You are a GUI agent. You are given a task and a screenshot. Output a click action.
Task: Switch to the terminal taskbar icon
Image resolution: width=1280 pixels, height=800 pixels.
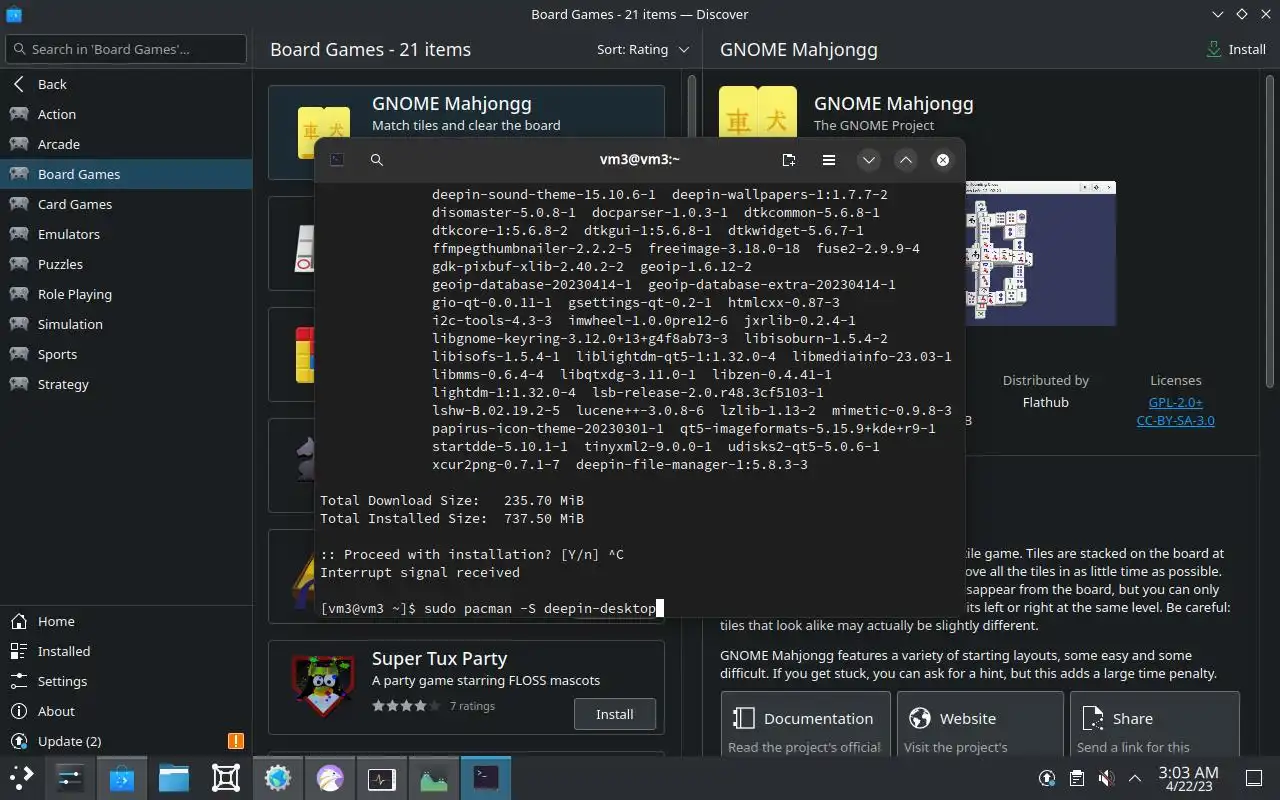[x=486, y=777]
